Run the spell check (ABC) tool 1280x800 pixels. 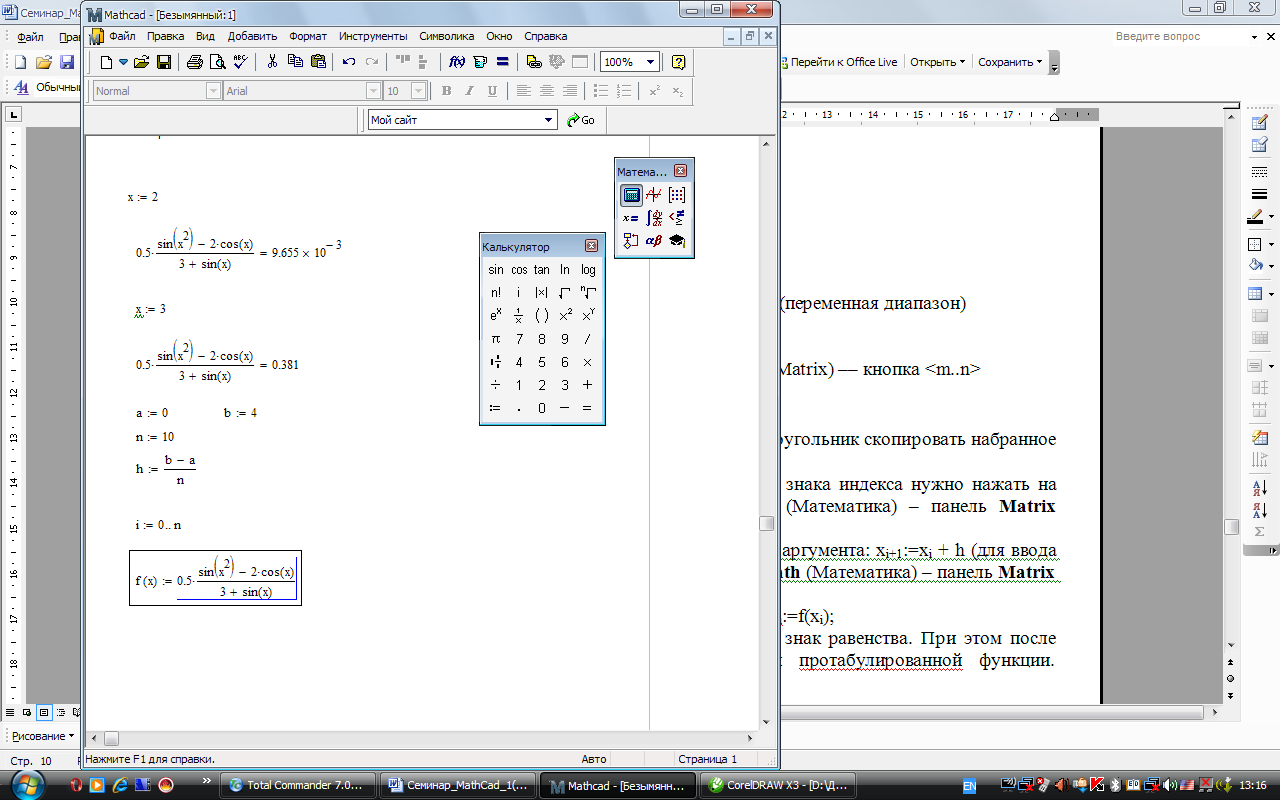click(x=240, y=62)
